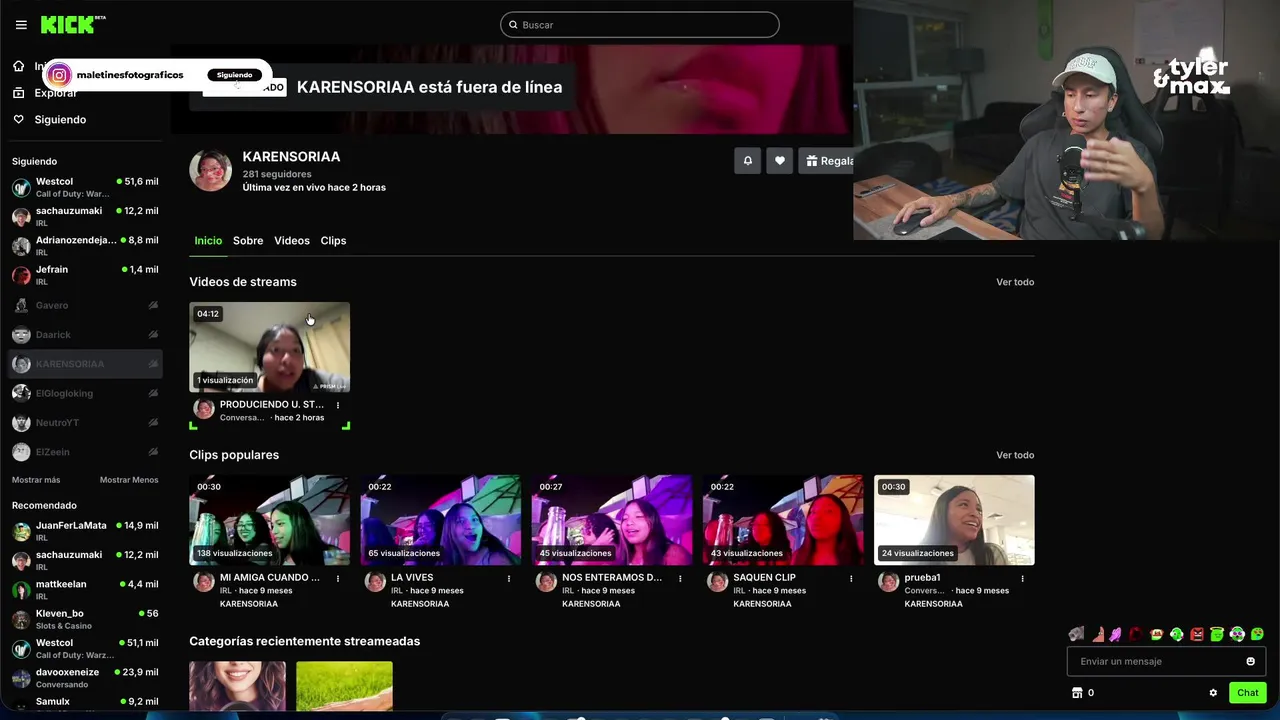
Task: Open Westcol channel in Siguiendo list
Action: coord(85,187)
